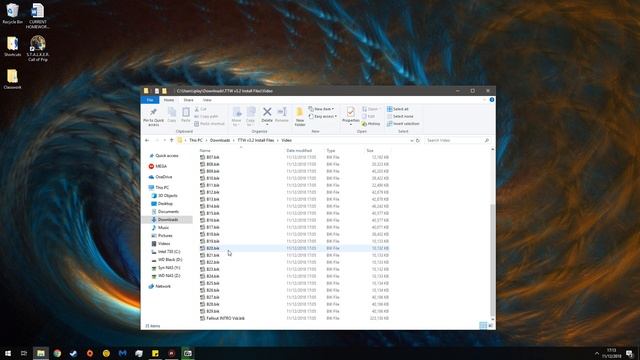Open the Explorer help icon
This screenshot has height=360, width=640.
(492, 100)
